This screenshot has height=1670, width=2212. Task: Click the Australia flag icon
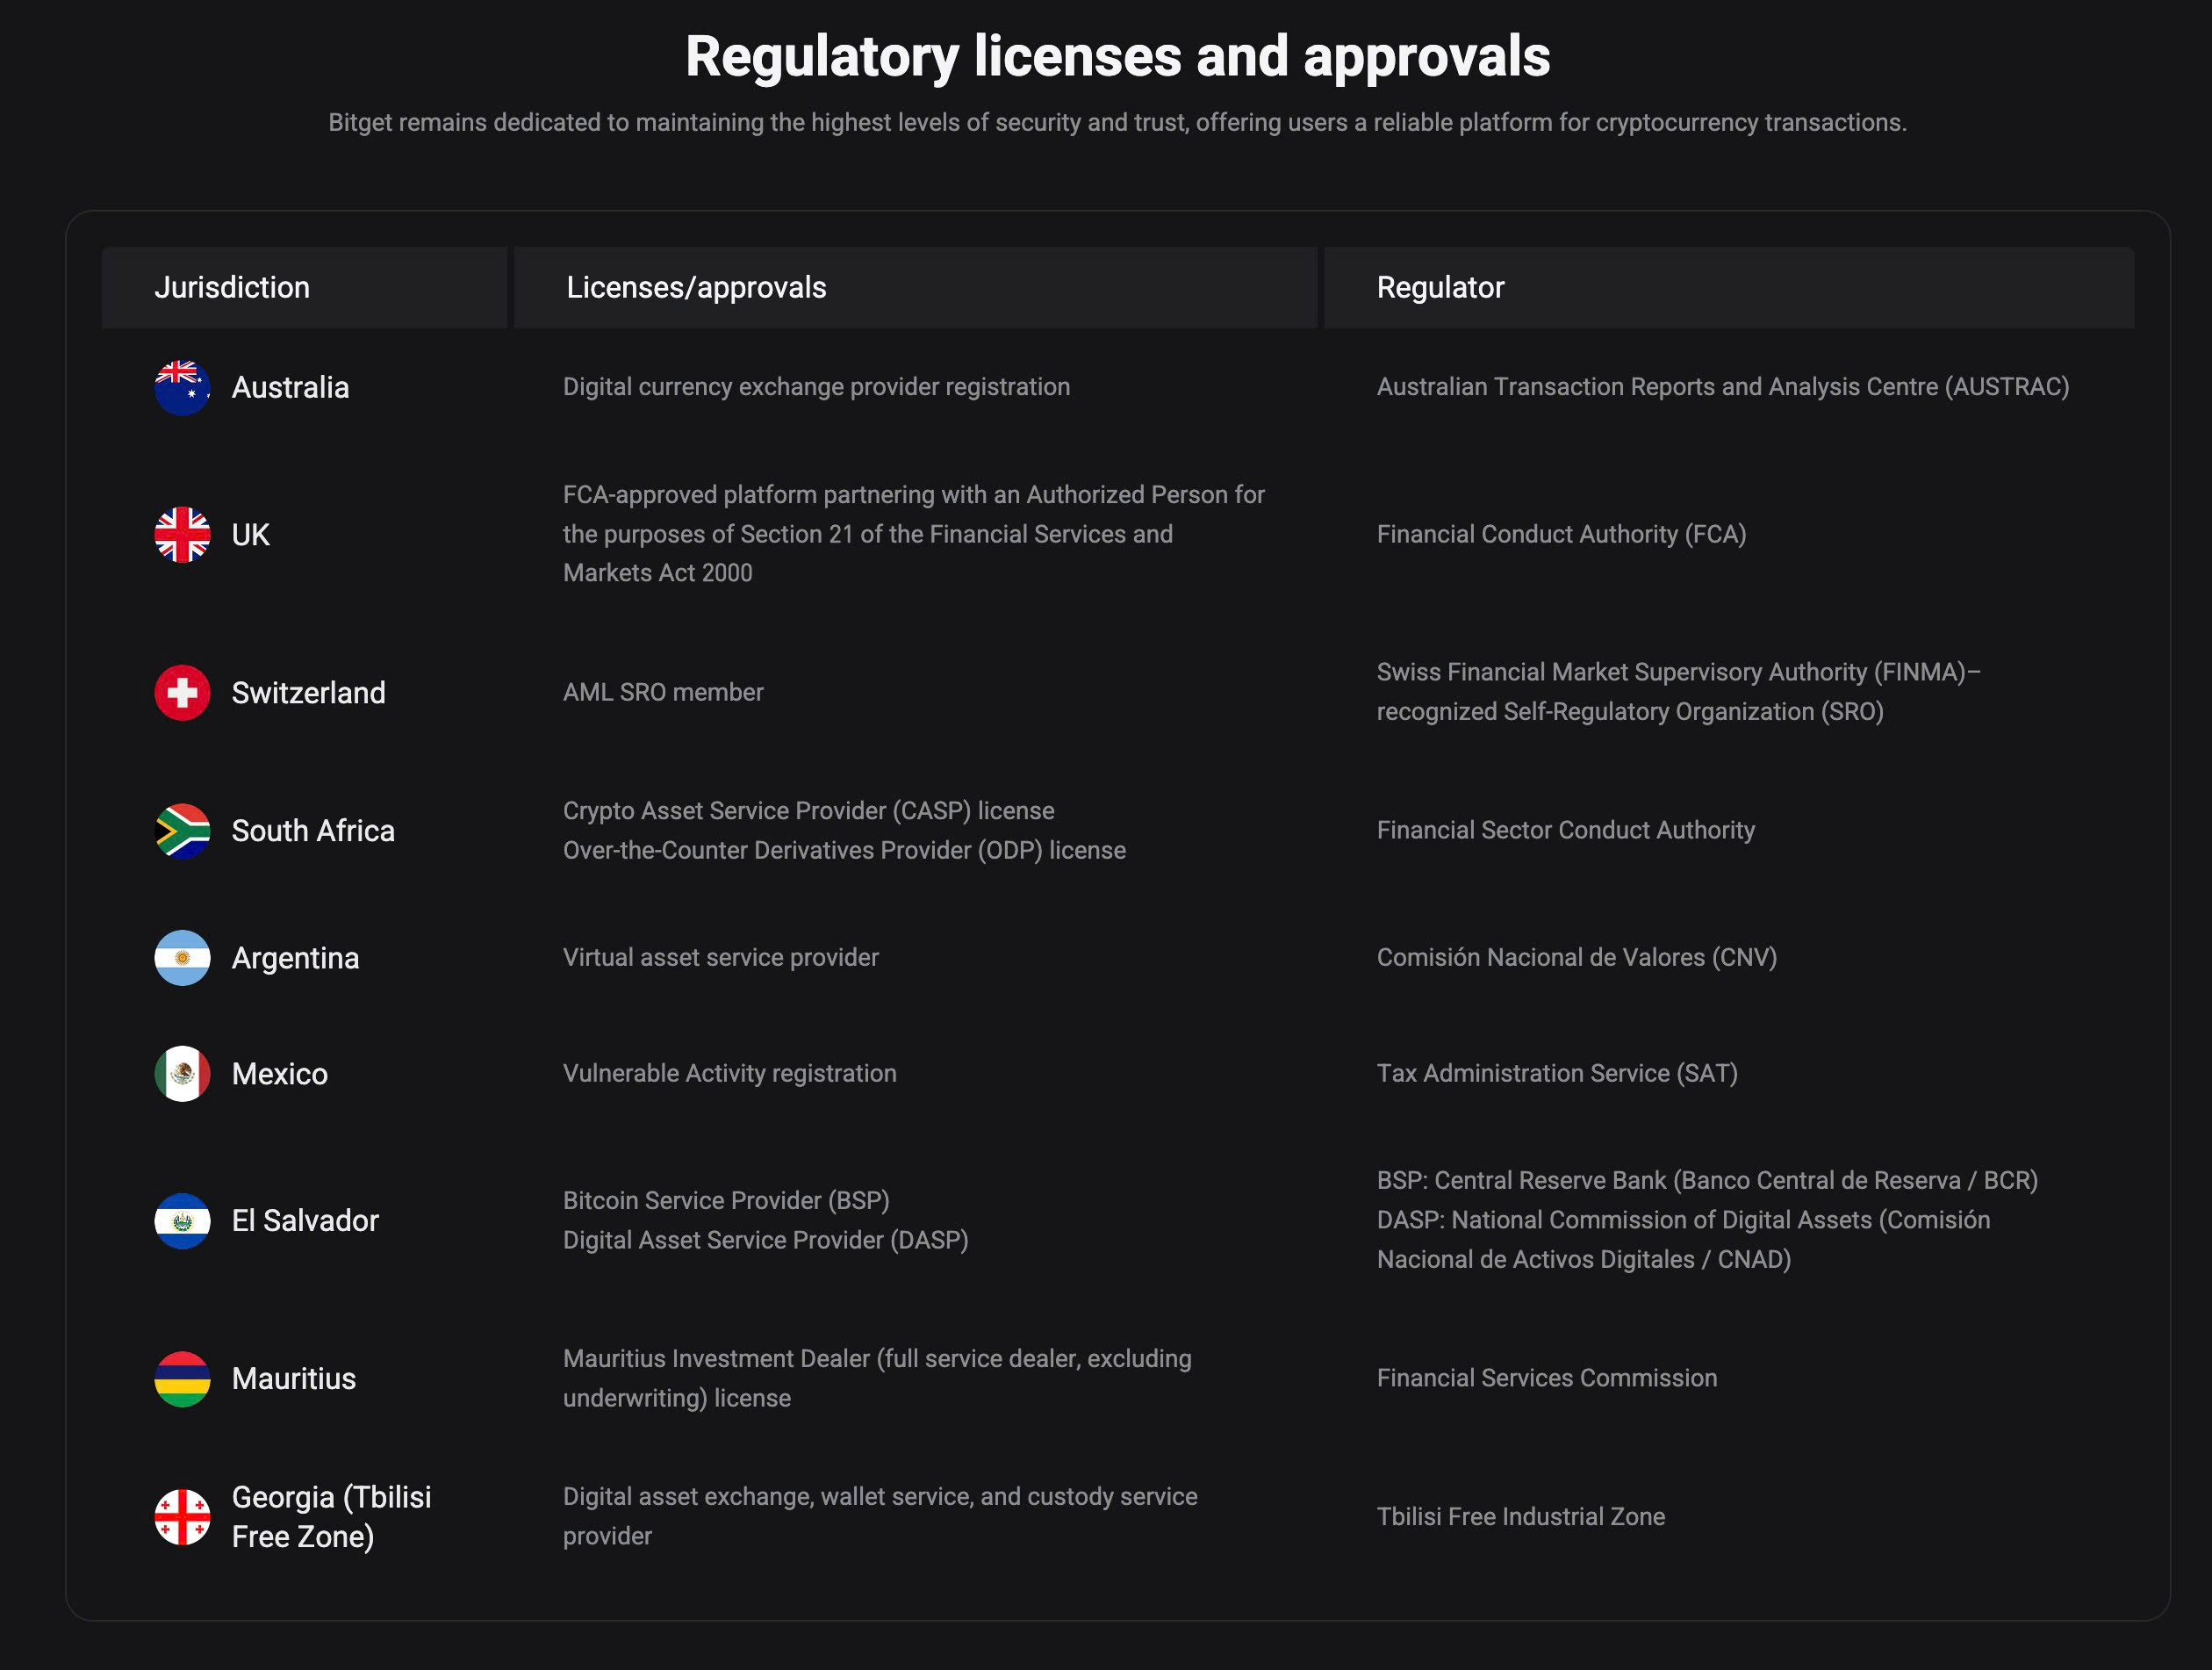[x=182, y=387]
